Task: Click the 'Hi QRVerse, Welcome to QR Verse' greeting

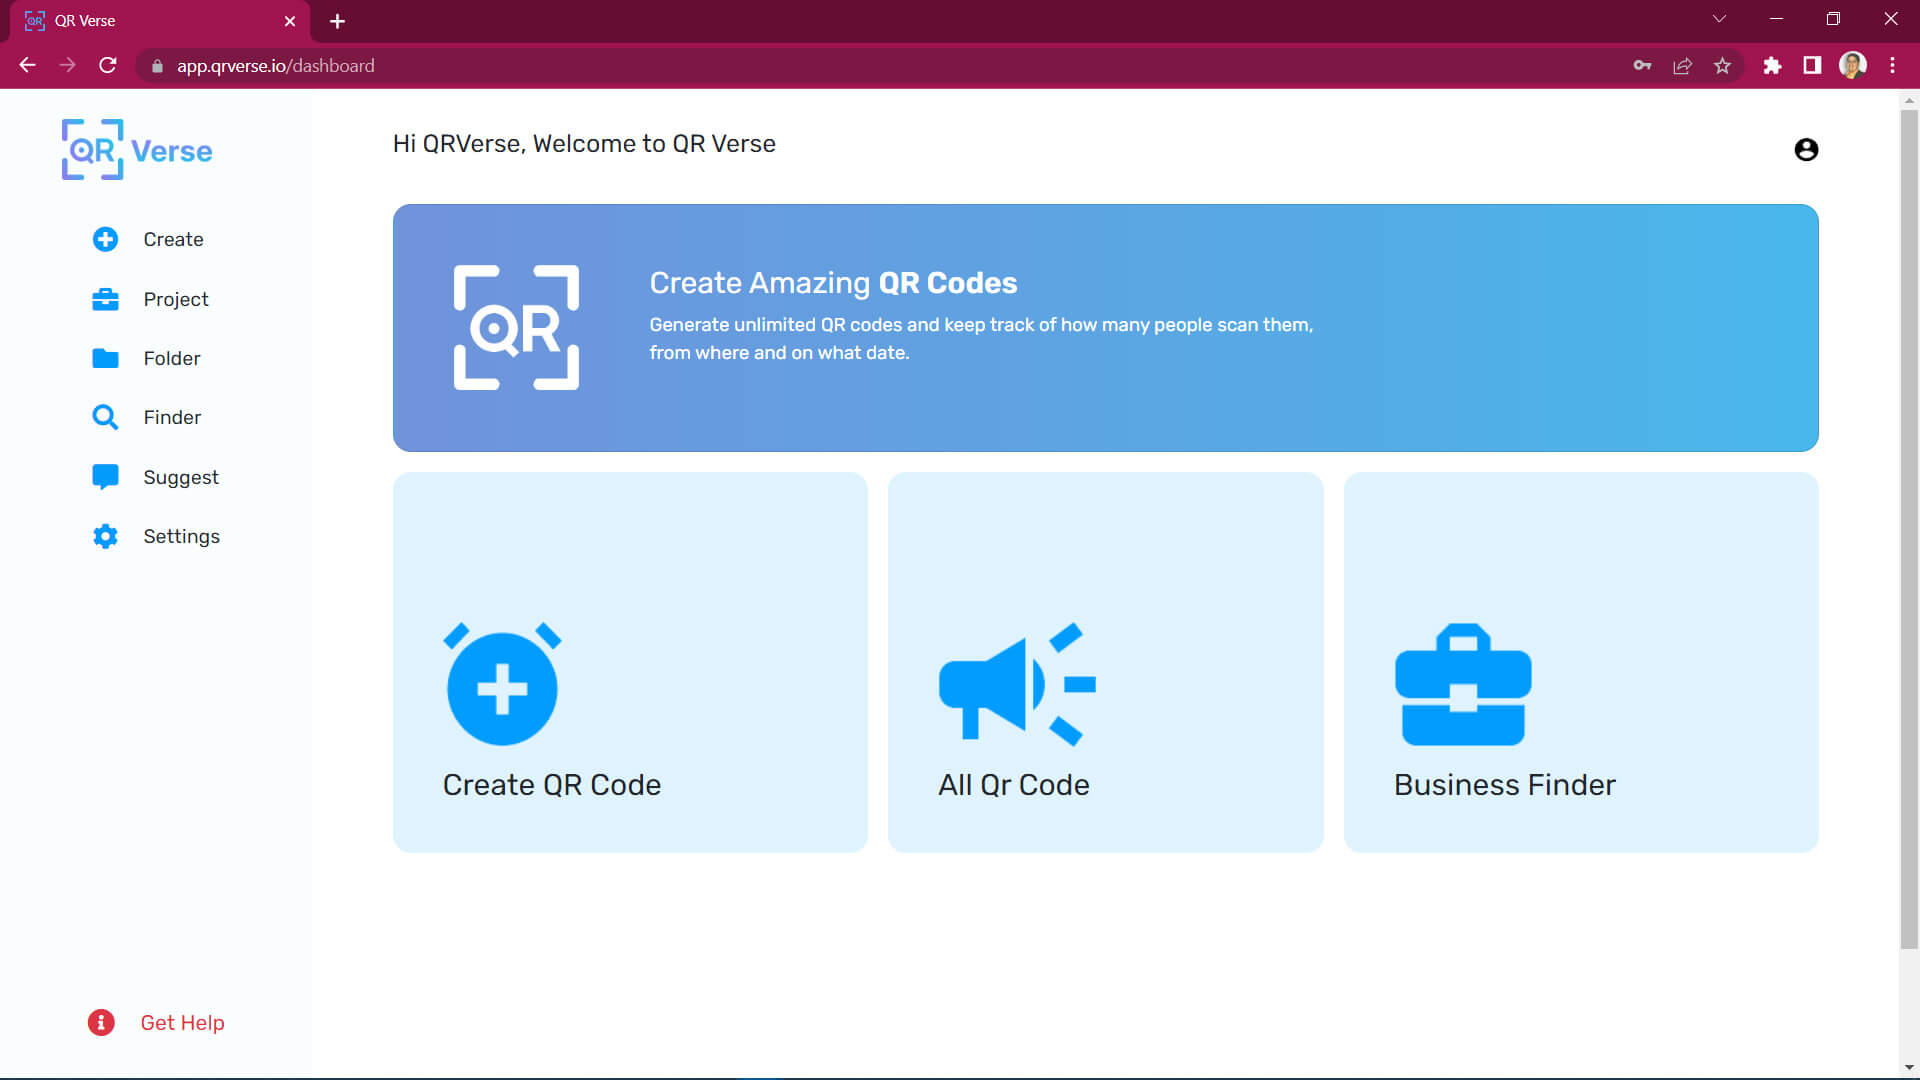Action: coord(584,144)
